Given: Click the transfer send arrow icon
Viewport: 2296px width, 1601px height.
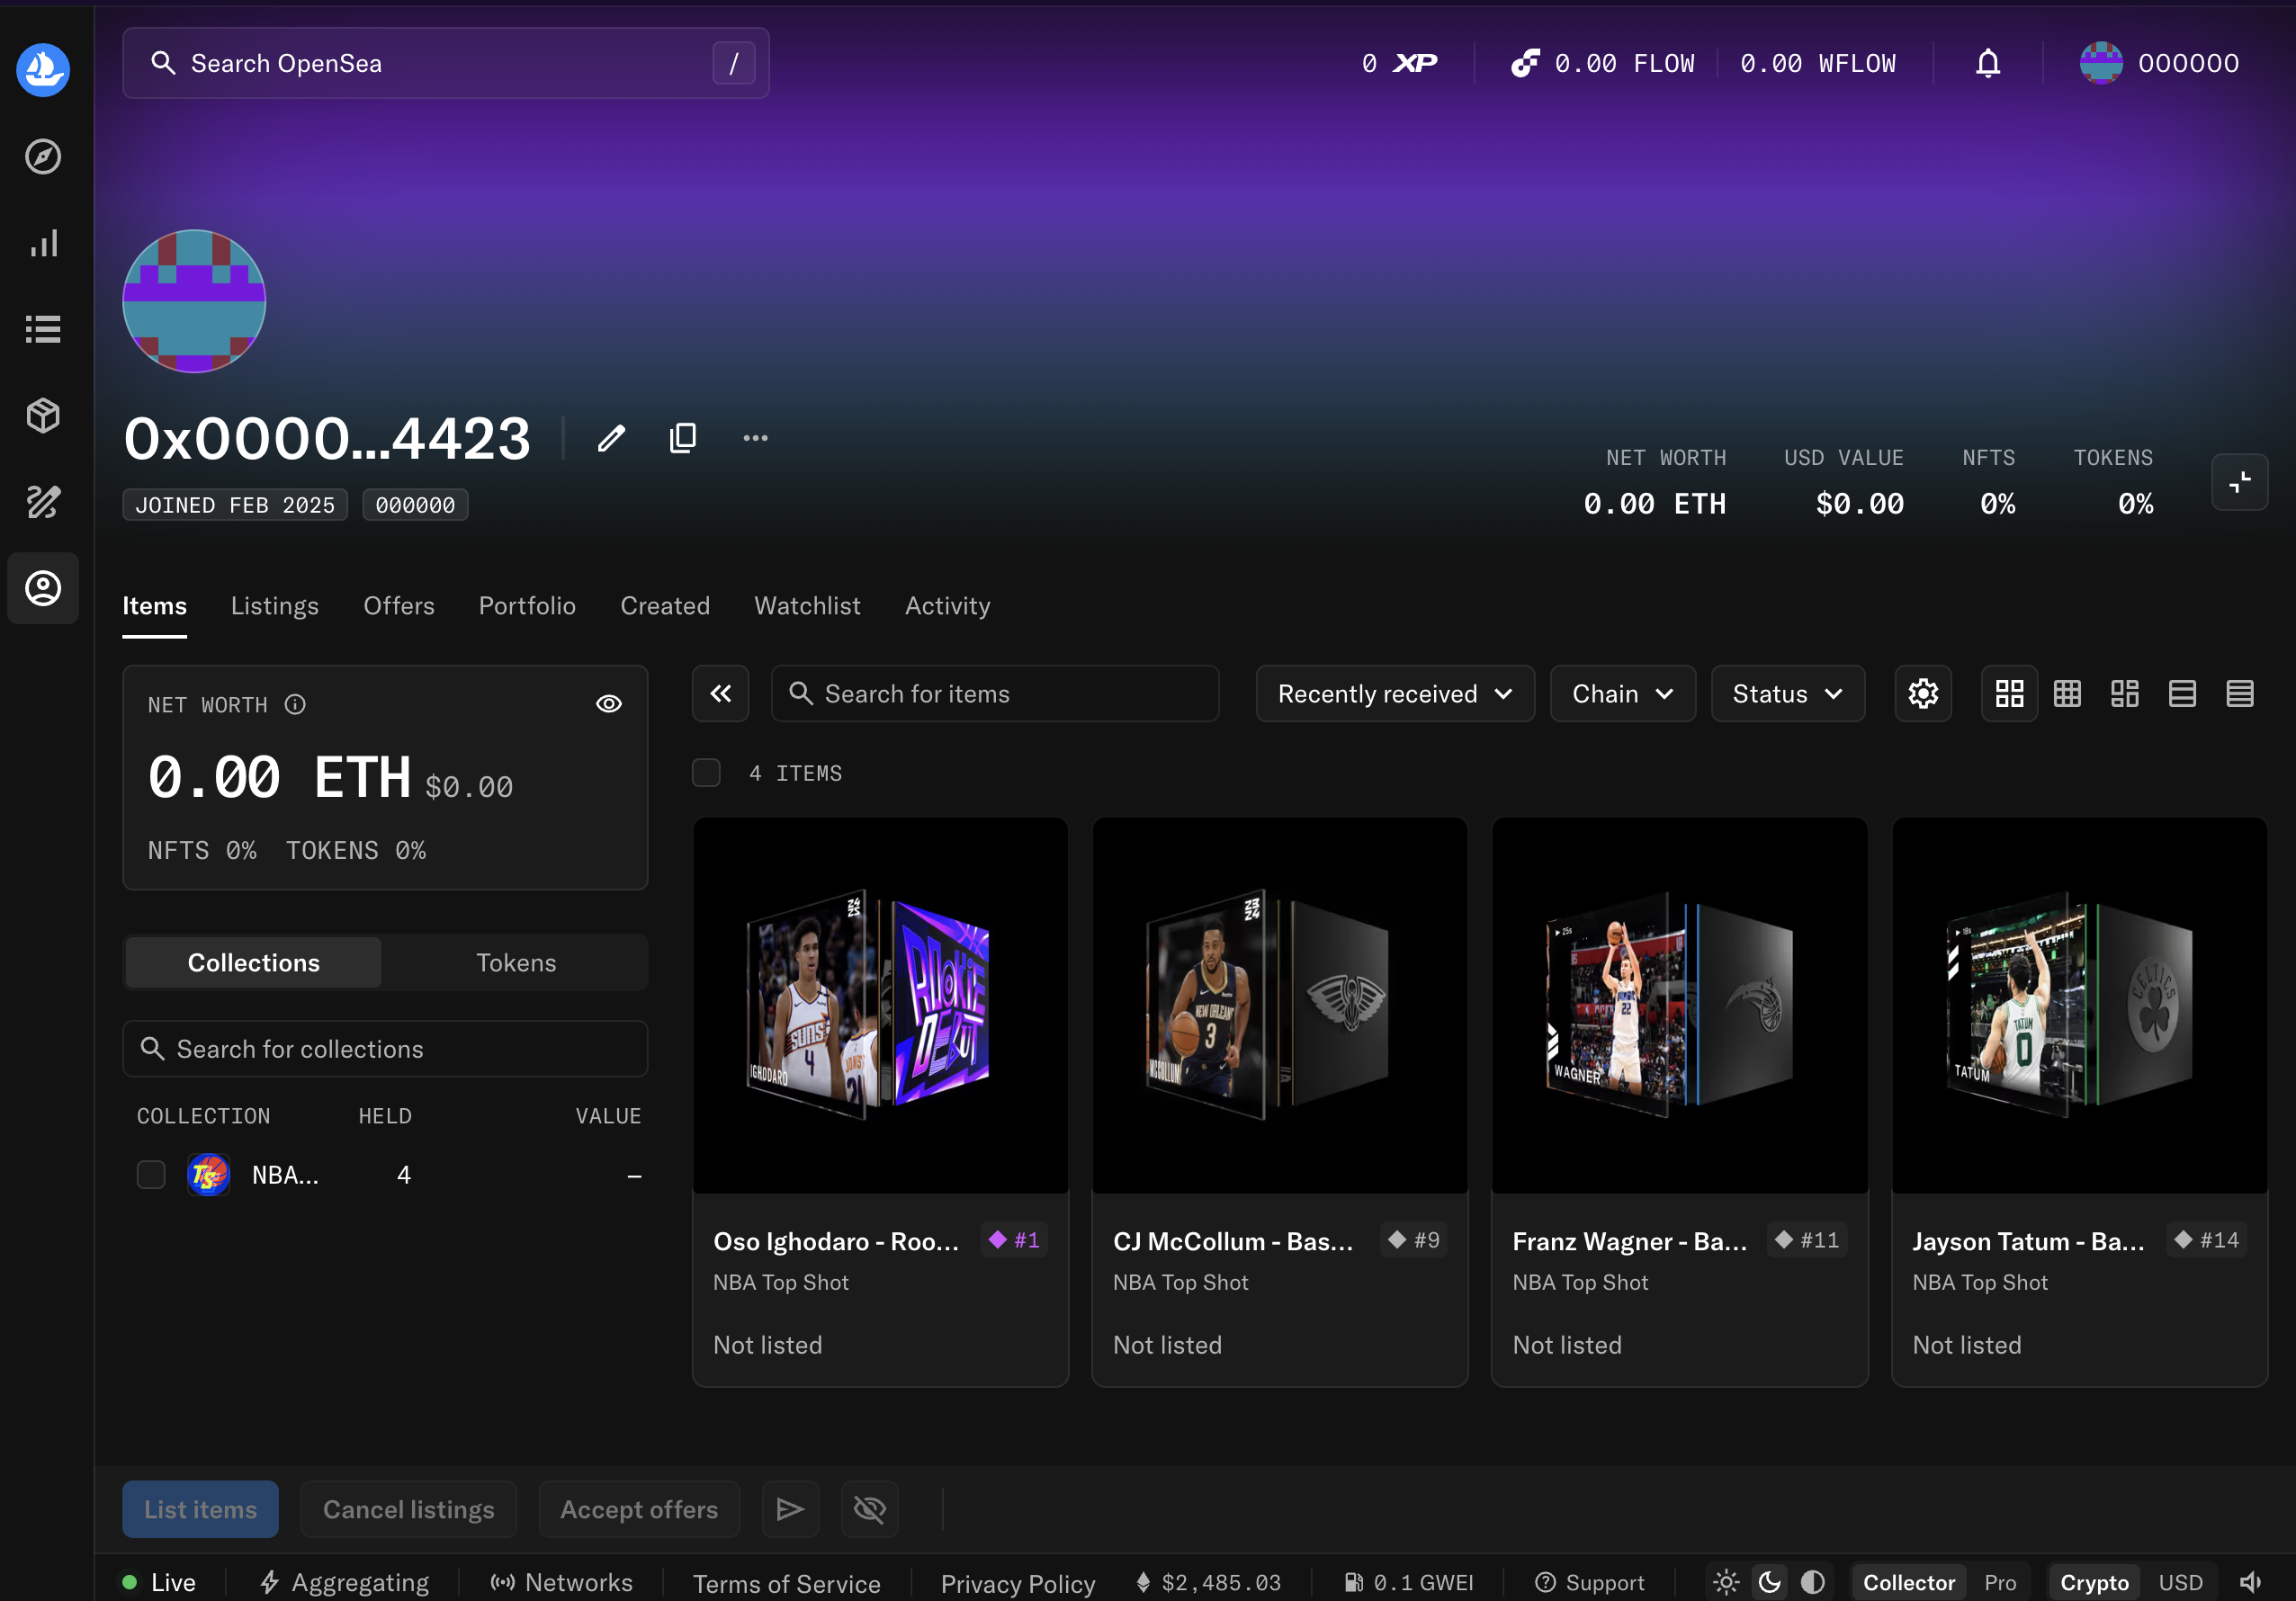Looking at the screenshot, I should click(x=790, y=1509).
